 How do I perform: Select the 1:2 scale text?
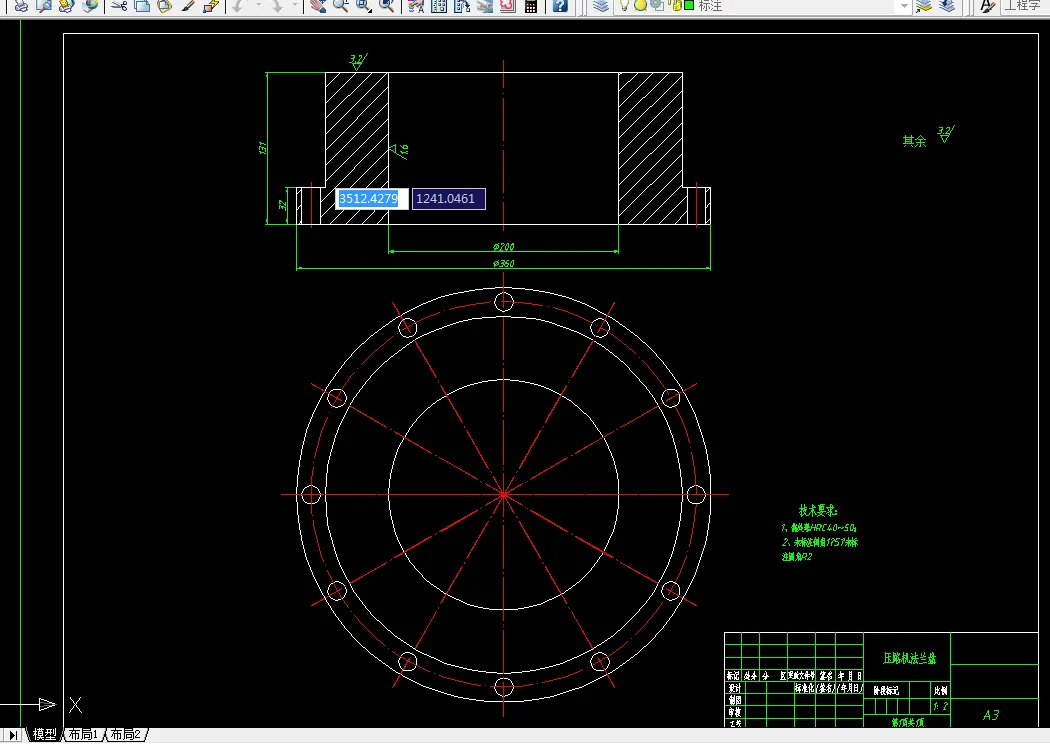tap(941, 706)
